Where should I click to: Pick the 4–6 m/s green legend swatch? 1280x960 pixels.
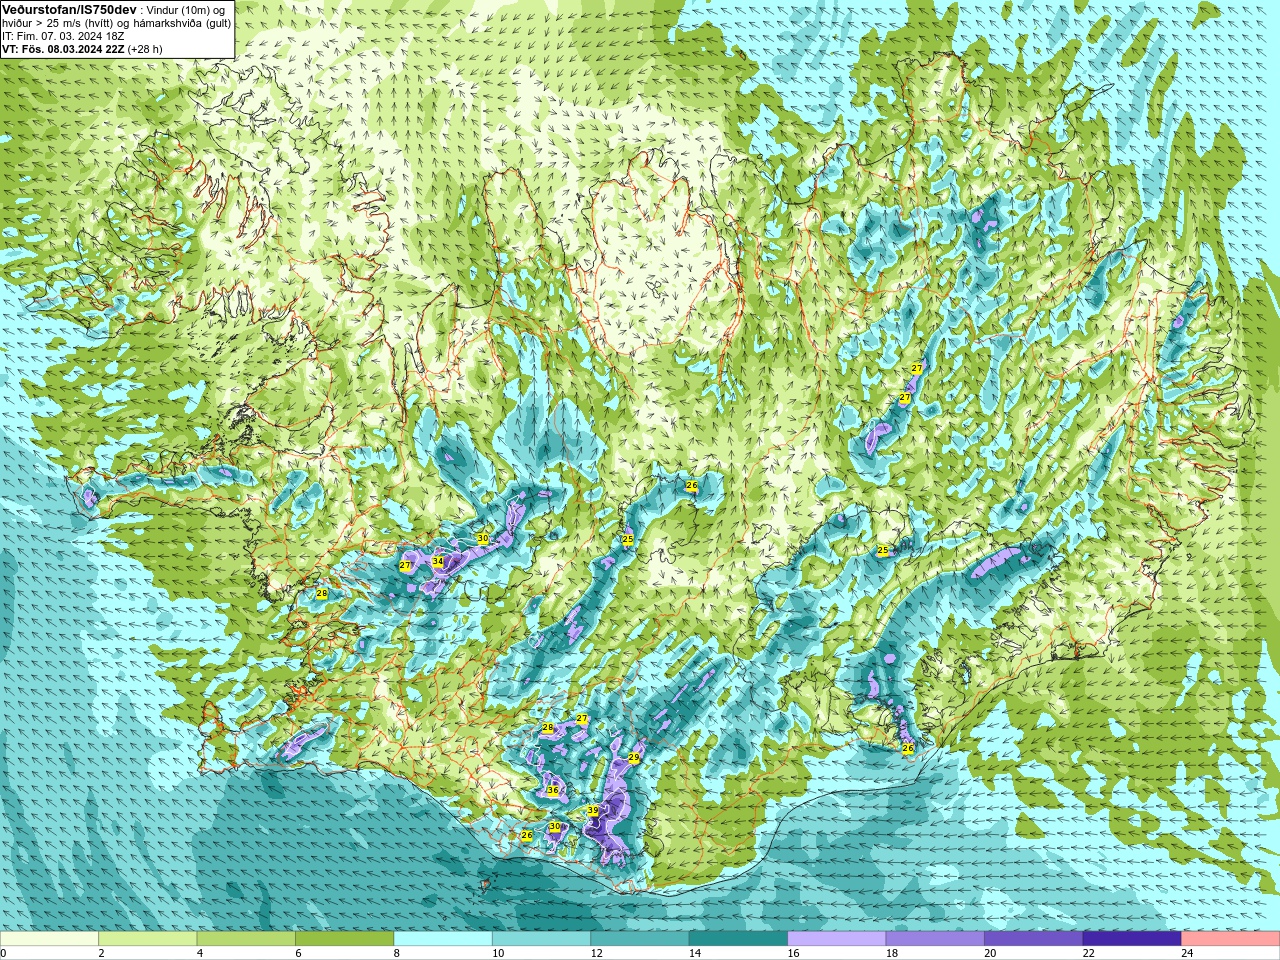point(246,938)
